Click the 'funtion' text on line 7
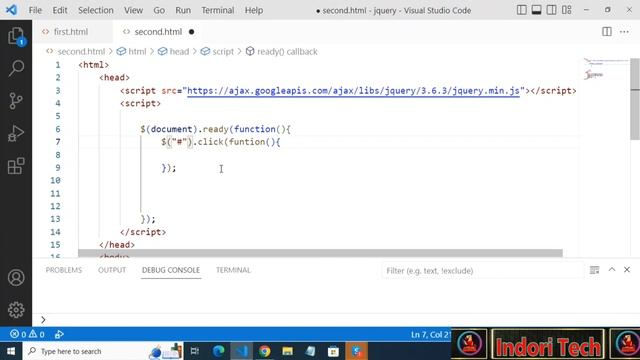The height and width of the screenshot is (360, 640). point(247,142)
